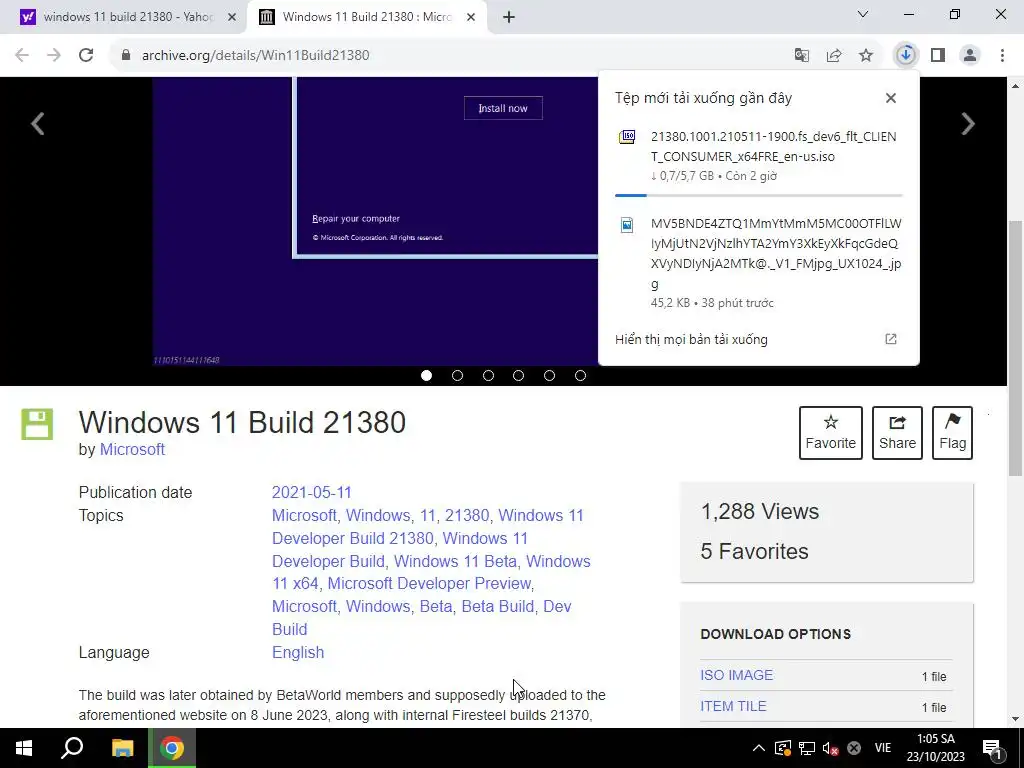Open Windows taskbar search
Image resolution: width=1024 pixels, height=768 pixels.
[x=72, y=748]
